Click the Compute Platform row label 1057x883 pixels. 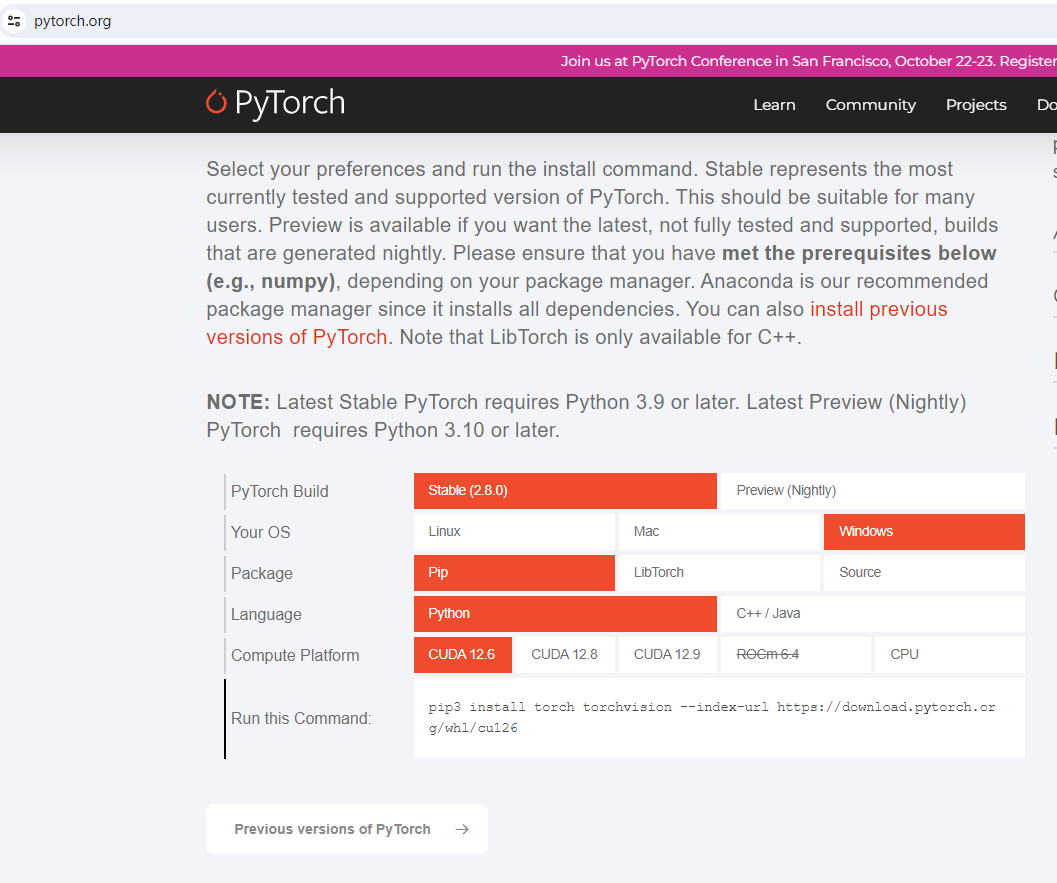coord(295,656)
